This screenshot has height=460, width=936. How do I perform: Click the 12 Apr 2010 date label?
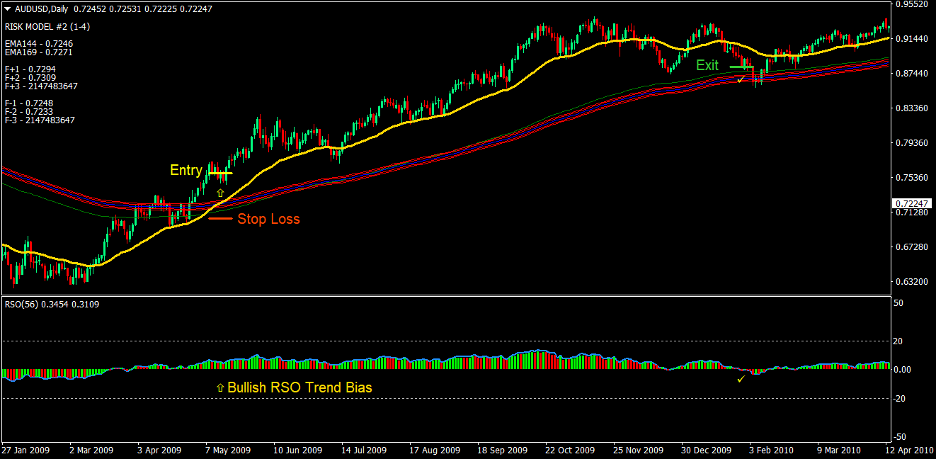pos(910,450)
